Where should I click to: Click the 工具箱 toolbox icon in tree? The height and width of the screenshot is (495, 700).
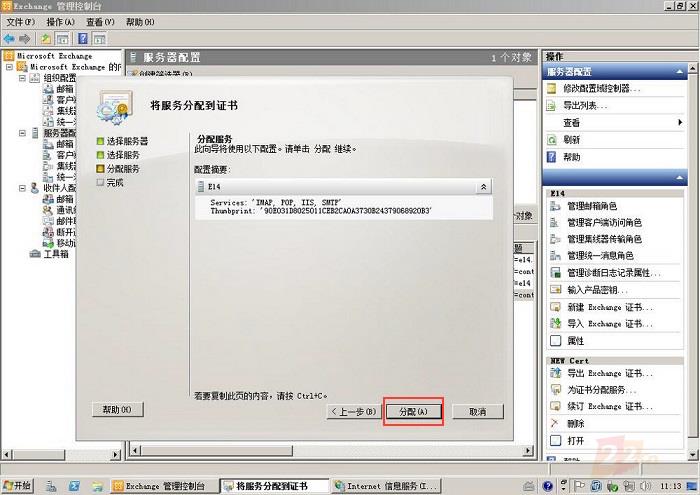tap(35, 254)
